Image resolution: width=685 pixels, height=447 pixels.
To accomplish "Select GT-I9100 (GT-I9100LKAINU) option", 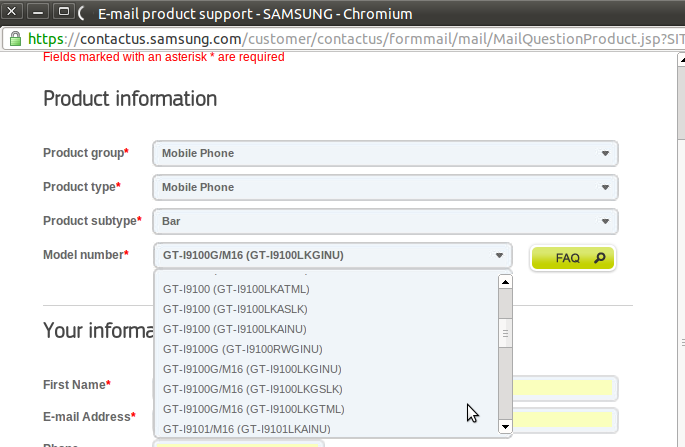I will (235, 329).
